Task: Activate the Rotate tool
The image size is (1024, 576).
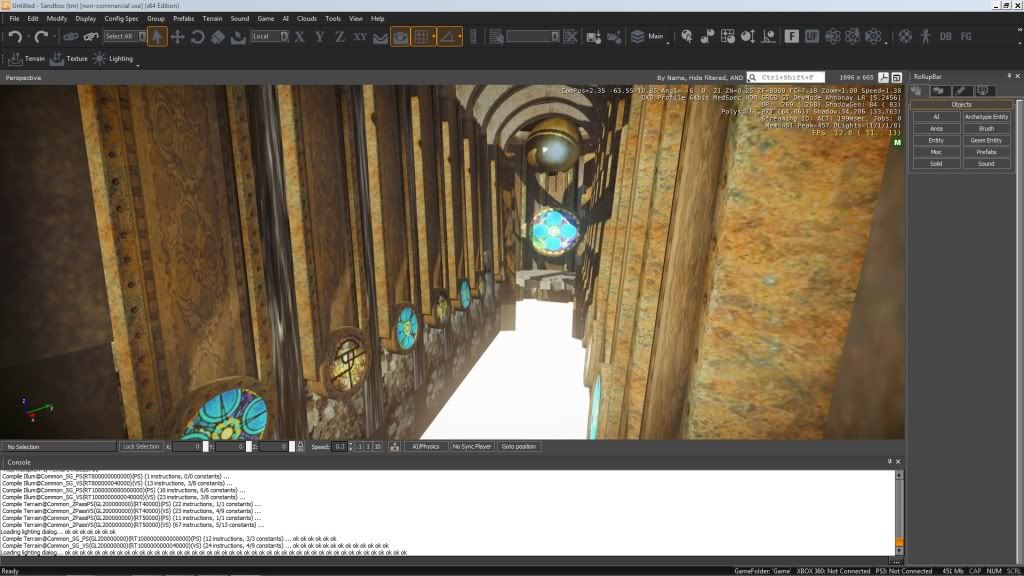Action: pos(197,37)
